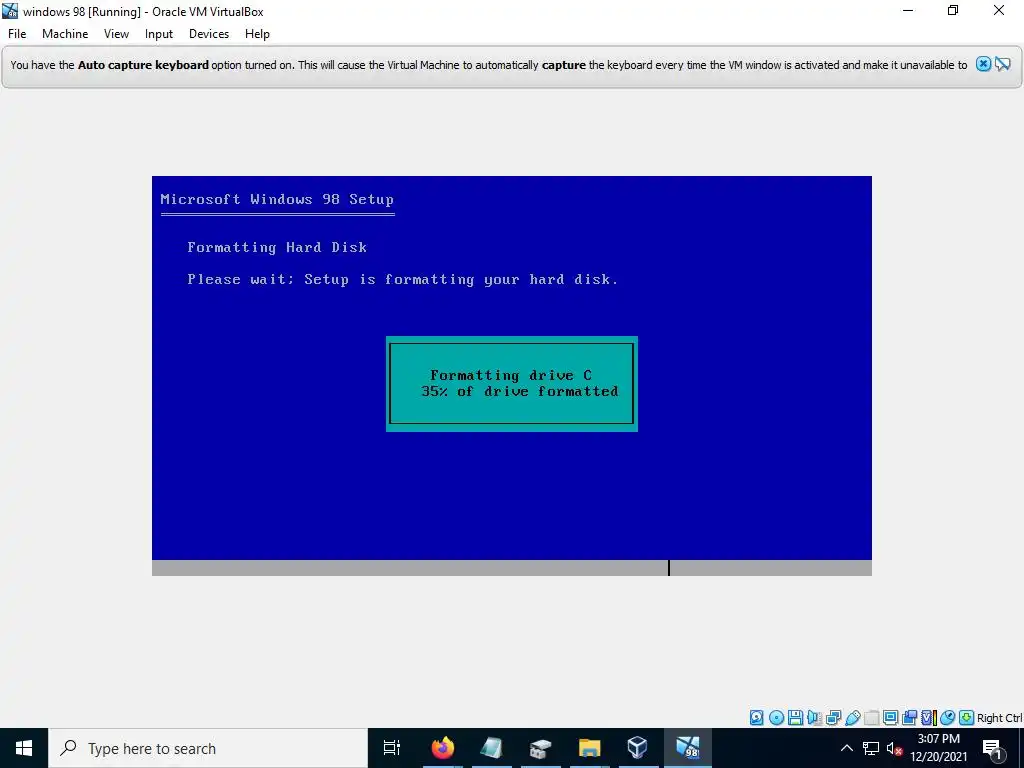
Task: Click the muted volume tray icon
Action: (x=894, y=748)
